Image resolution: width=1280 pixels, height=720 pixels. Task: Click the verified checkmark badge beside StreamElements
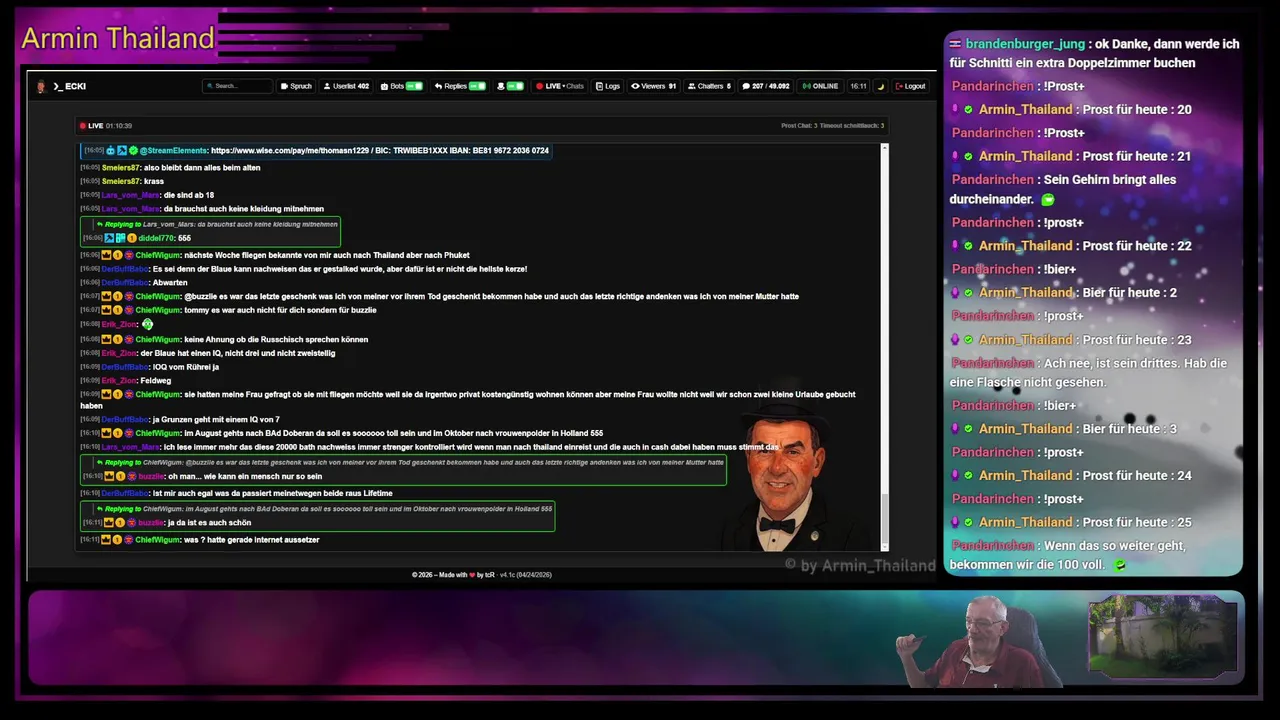pyautogui.click(x=133, y=150)
